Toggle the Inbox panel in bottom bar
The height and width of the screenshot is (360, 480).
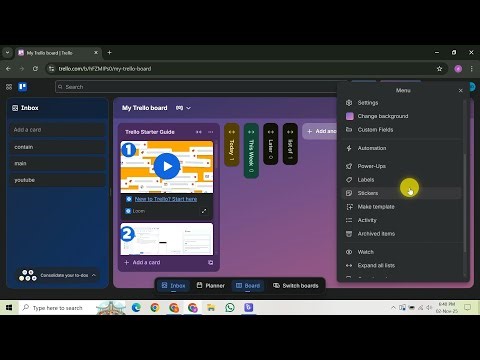[173, 286]
